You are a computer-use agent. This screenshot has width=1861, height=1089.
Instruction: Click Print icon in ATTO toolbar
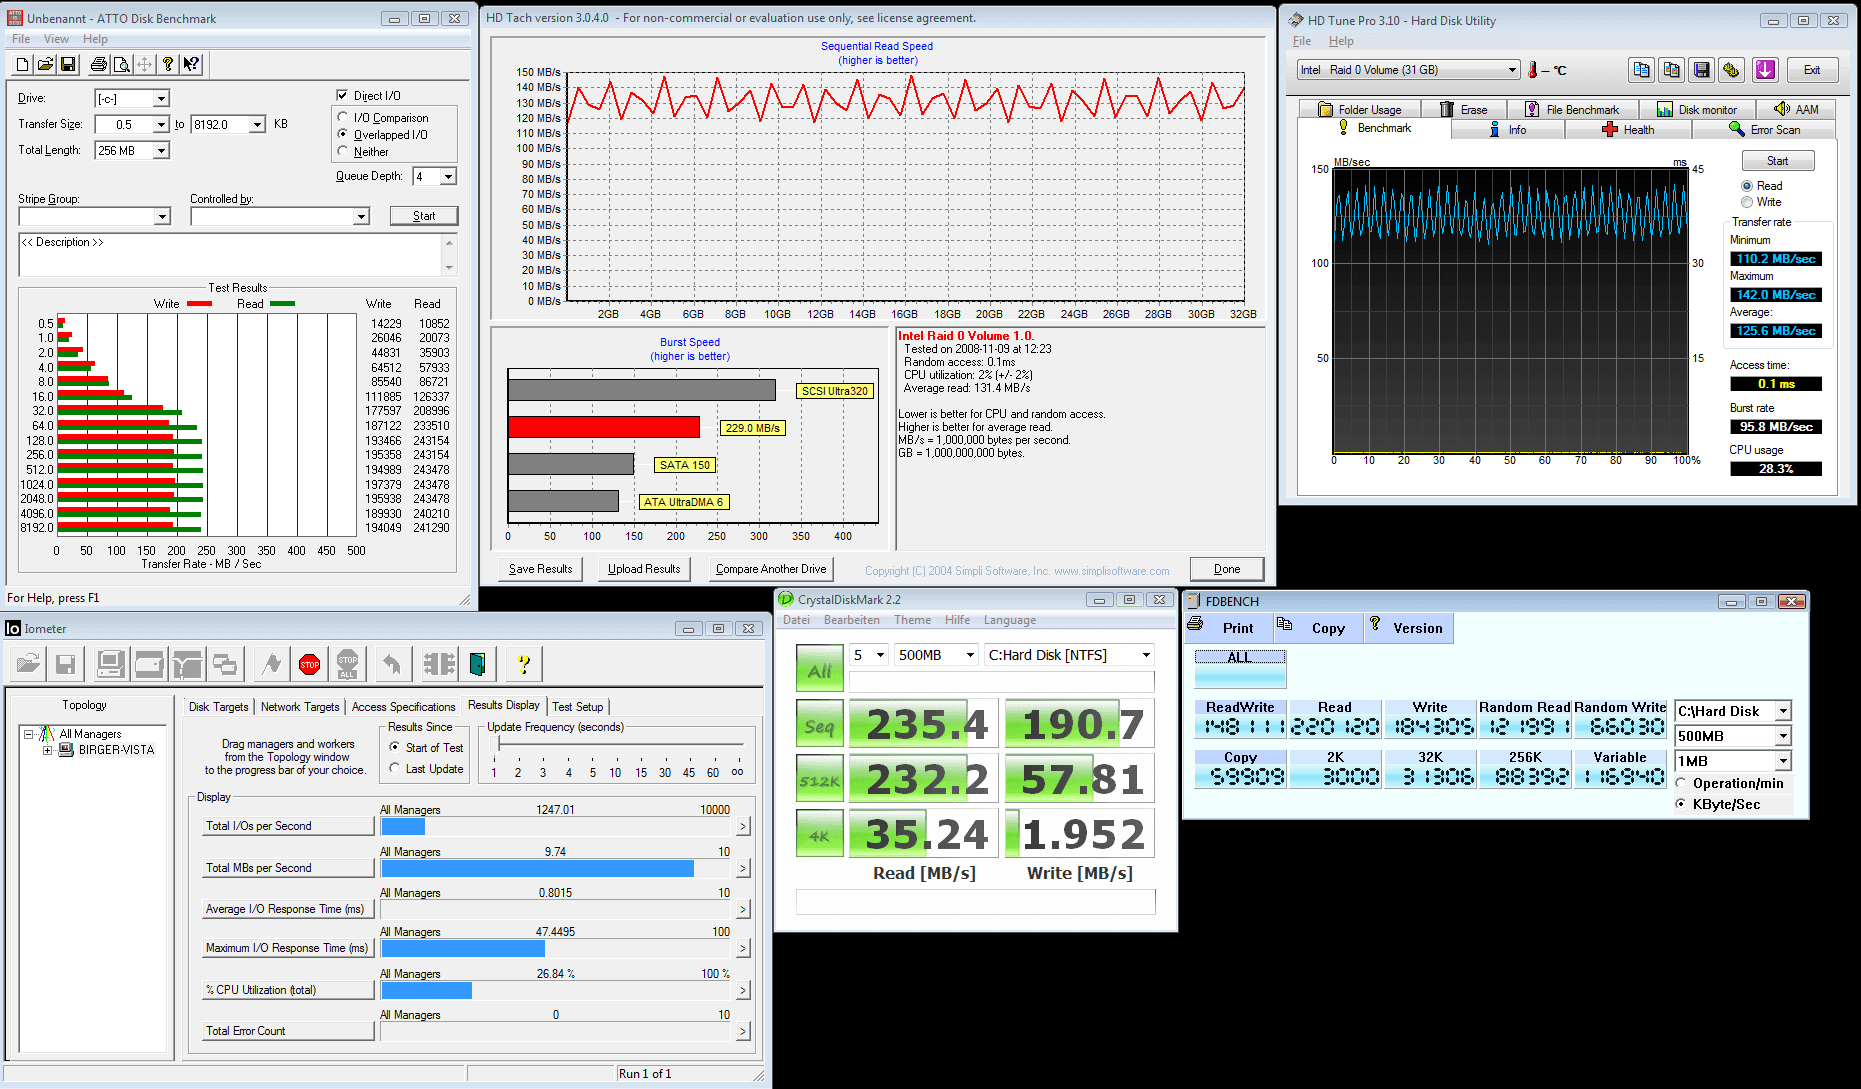98,64
